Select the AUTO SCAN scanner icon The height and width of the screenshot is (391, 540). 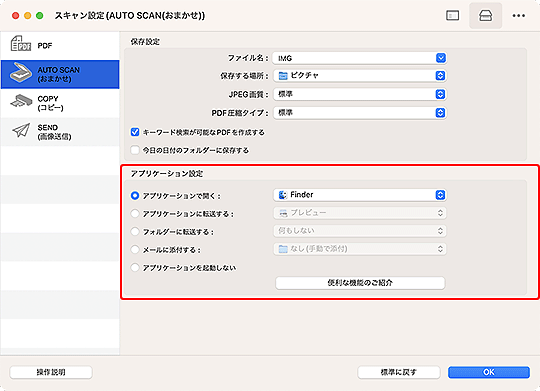tap(21, 73)
